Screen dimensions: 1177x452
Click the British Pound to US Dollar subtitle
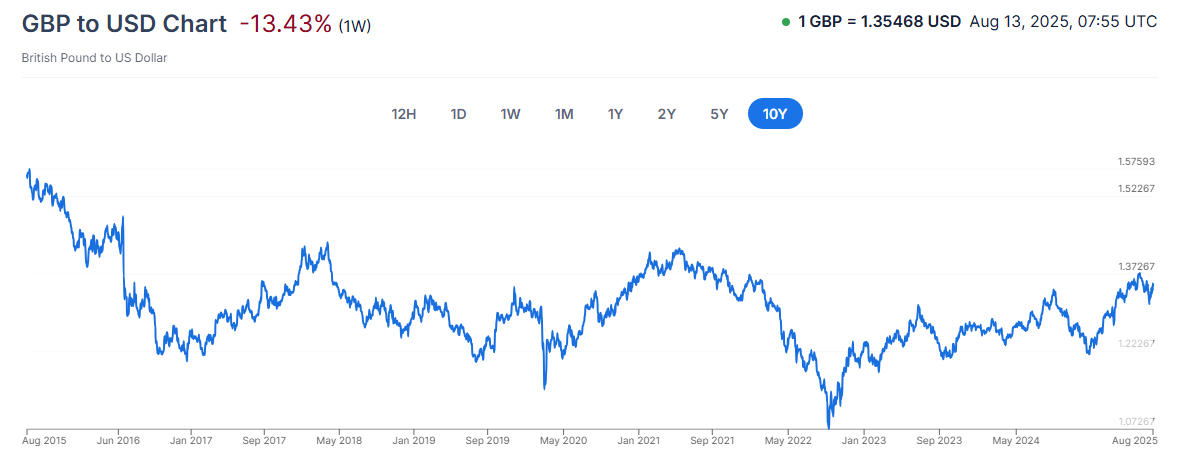pos(94,58)
